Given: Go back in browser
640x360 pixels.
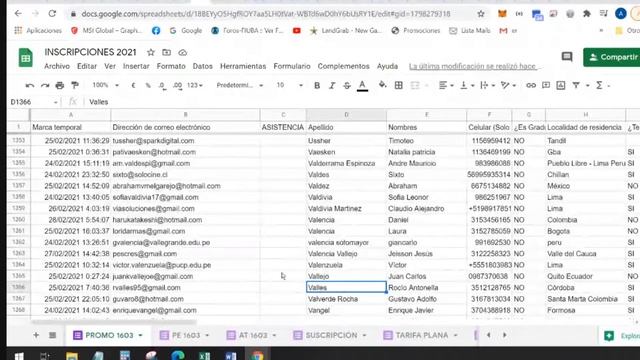Looking at the screenshot, I should 18,13.
